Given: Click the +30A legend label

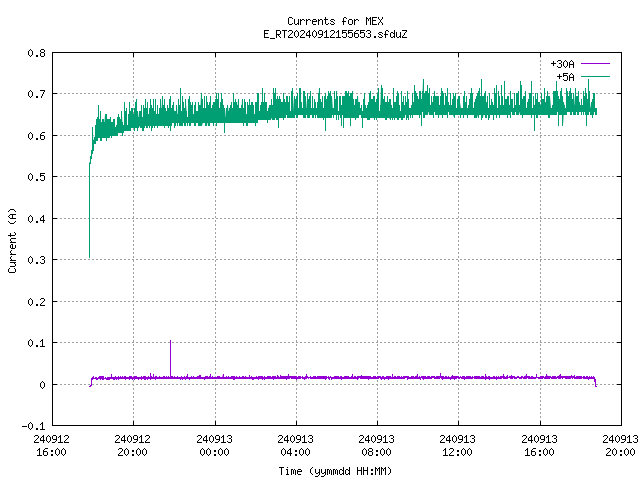Looking at the screenshot, I should coord(562,64).
